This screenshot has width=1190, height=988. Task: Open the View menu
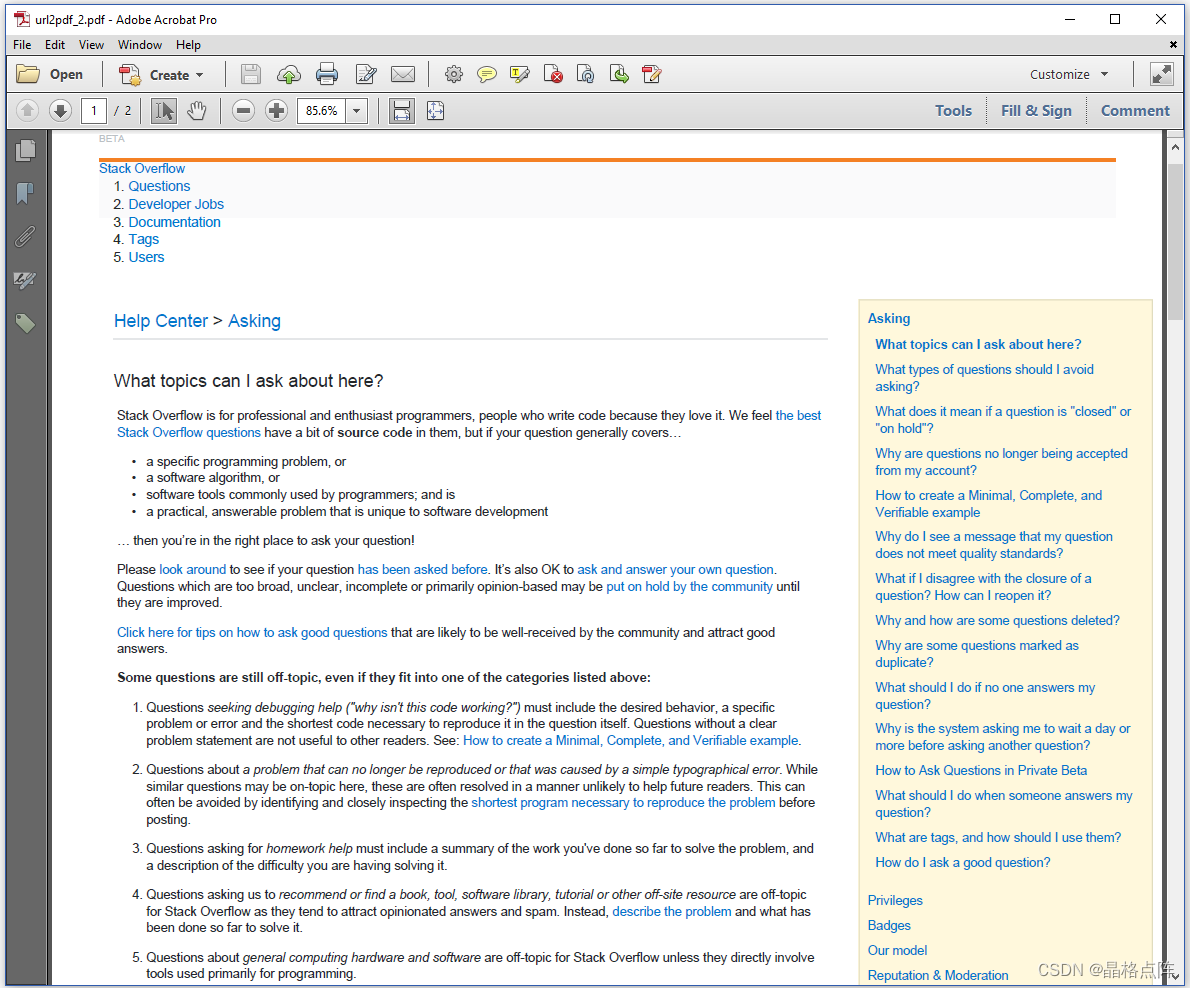pos(91,45)
